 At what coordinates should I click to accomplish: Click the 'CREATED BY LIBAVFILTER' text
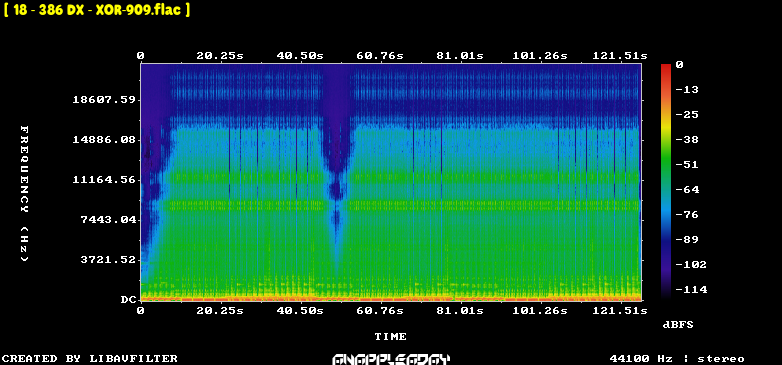point(90,359)
